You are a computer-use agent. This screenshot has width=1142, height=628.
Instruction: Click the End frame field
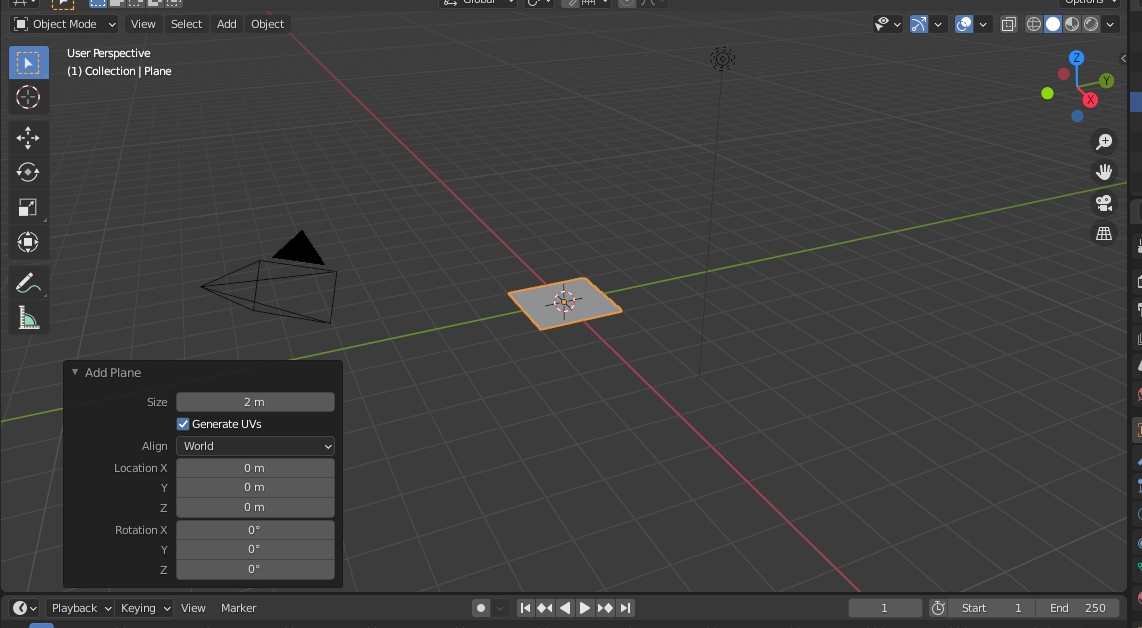[x=1078, y=608]
